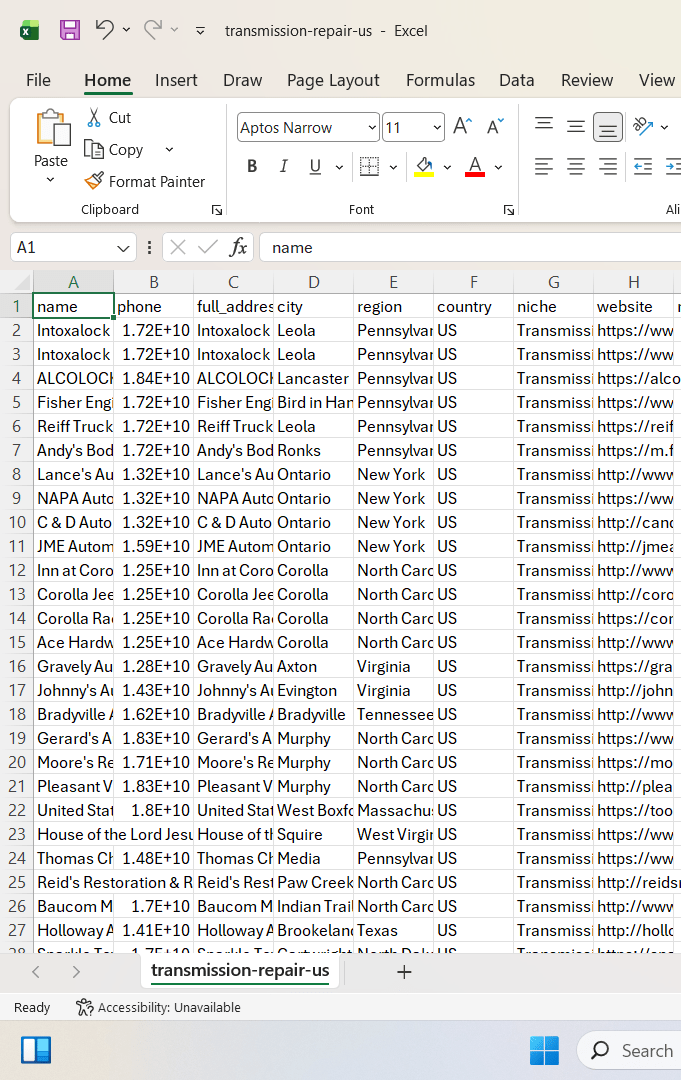Click the Redo arrow icon
681x1080 pixels.
(x=153, y=30)
